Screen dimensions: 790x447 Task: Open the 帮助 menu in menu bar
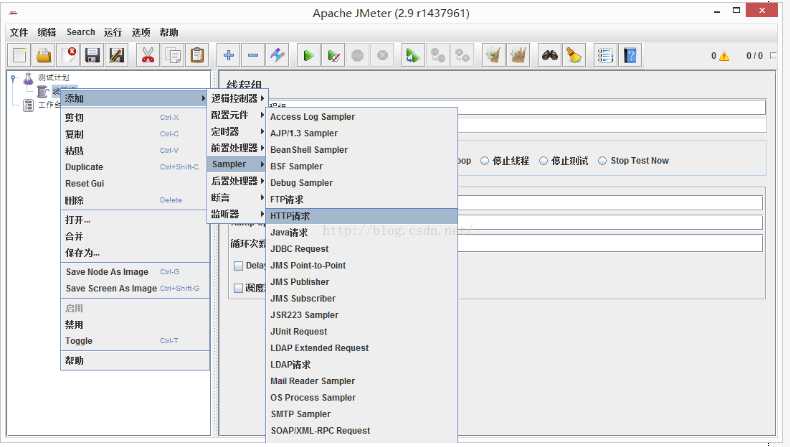[x=169, y=32]
